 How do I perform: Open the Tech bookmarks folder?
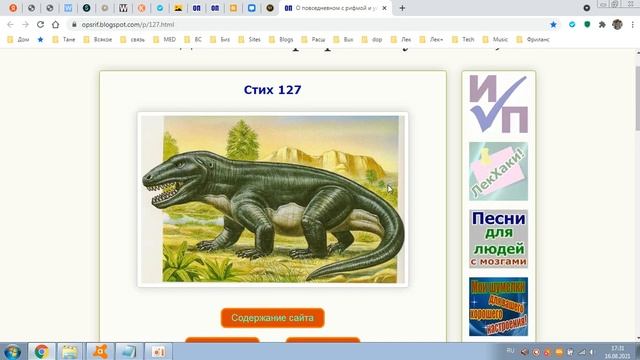tap(464, 40)
